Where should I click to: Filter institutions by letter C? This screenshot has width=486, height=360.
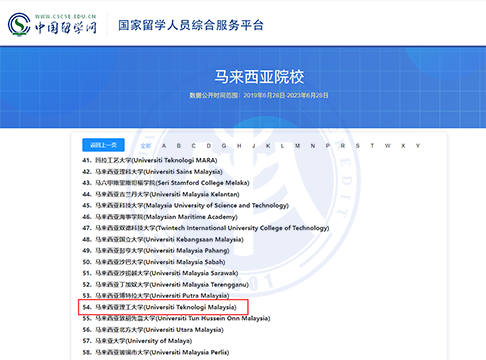pos(193,146)
